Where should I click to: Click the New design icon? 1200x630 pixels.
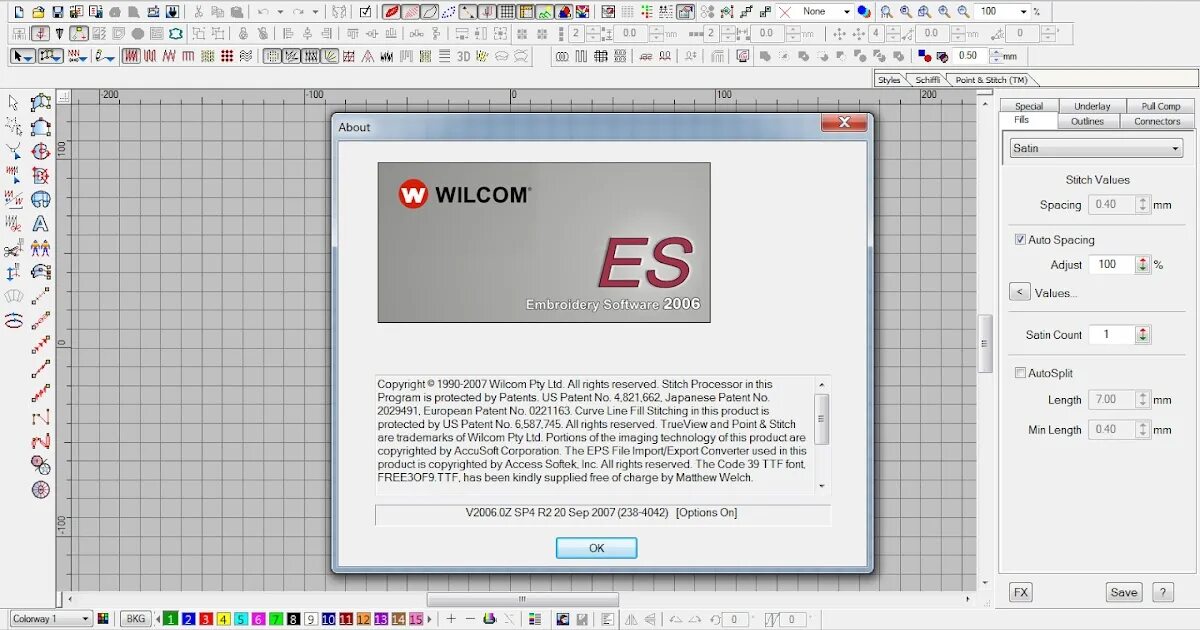tap(19, 12)
